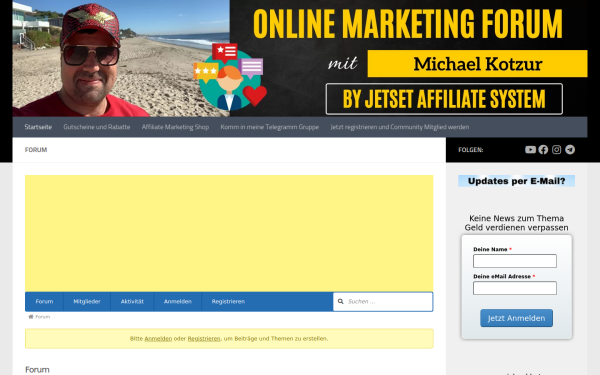Select the Mitglieder tab
Screen dimensions: 600x375
coord(87,302)
